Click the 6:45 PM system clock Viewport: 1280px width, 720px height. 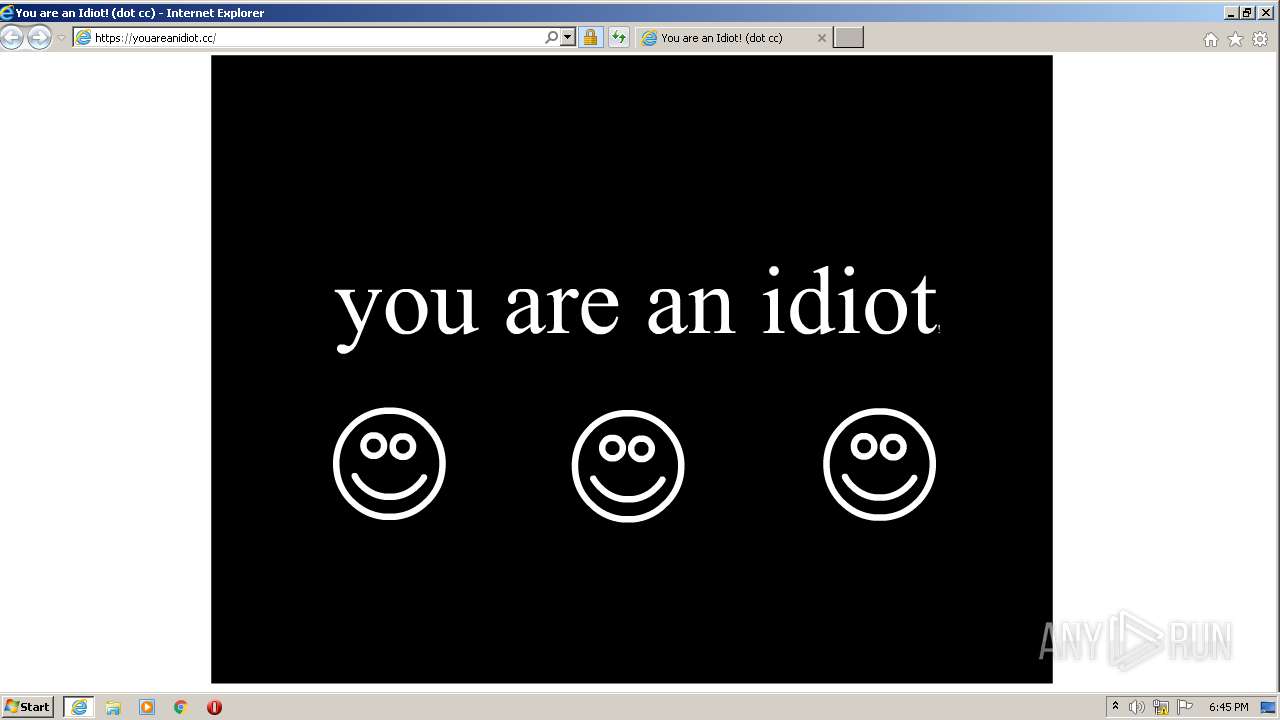(1228, 707)
